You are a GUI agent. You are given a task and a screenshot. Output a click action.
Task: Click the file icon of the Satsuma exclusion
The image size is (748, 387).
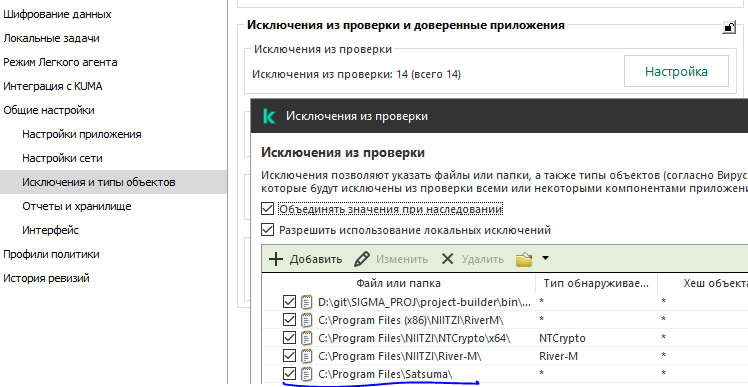point(306,374)
